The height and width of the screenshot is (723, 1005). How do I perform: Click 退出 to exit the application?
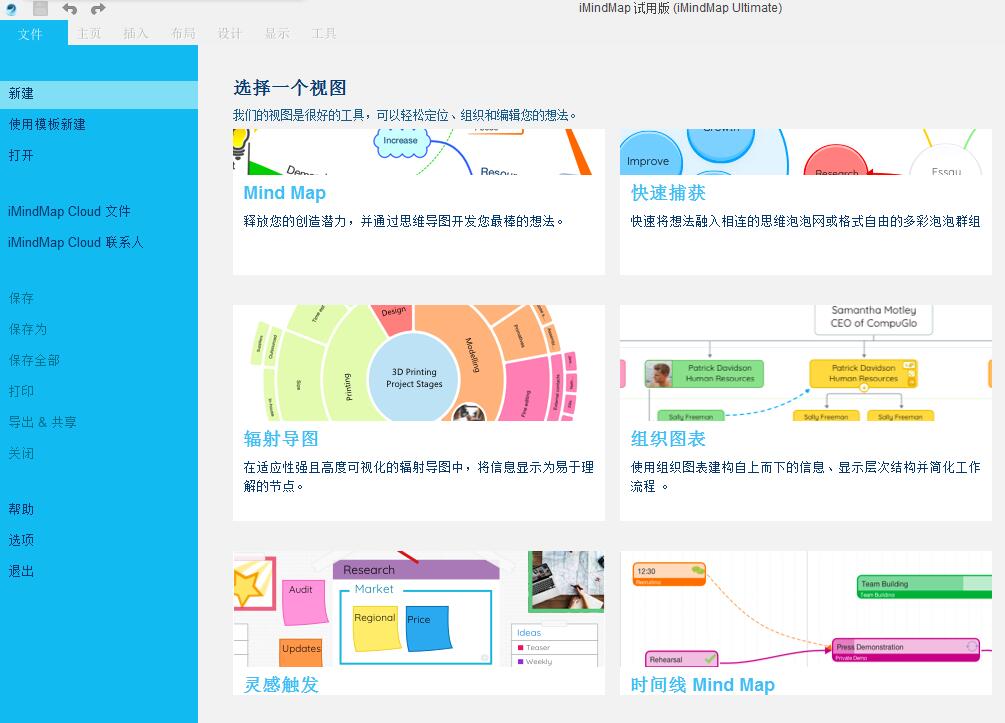click(21, 571)
